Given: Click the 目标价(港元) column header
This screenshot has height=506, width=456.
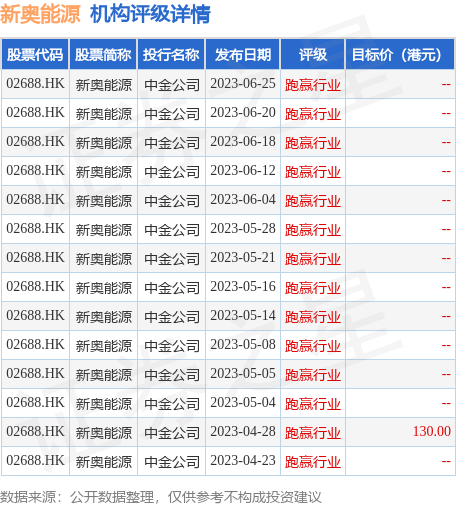Looking at the screenshot, I should click(400, 54).
